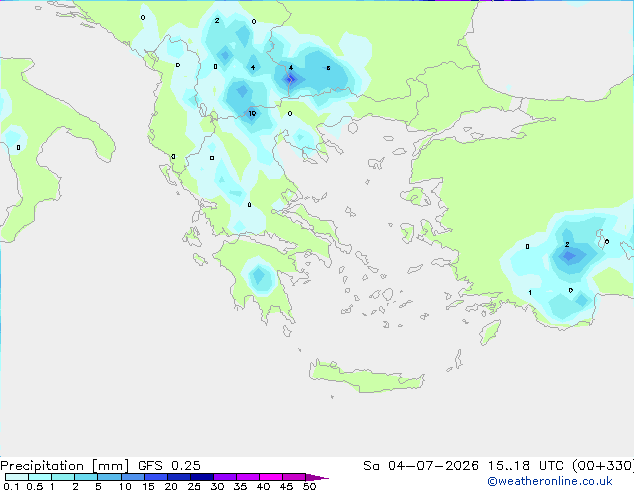Pick the 1–2 mm legend color box
Image resolution: width=634 pixels, height=490 pixels.
tap(63, 477)
